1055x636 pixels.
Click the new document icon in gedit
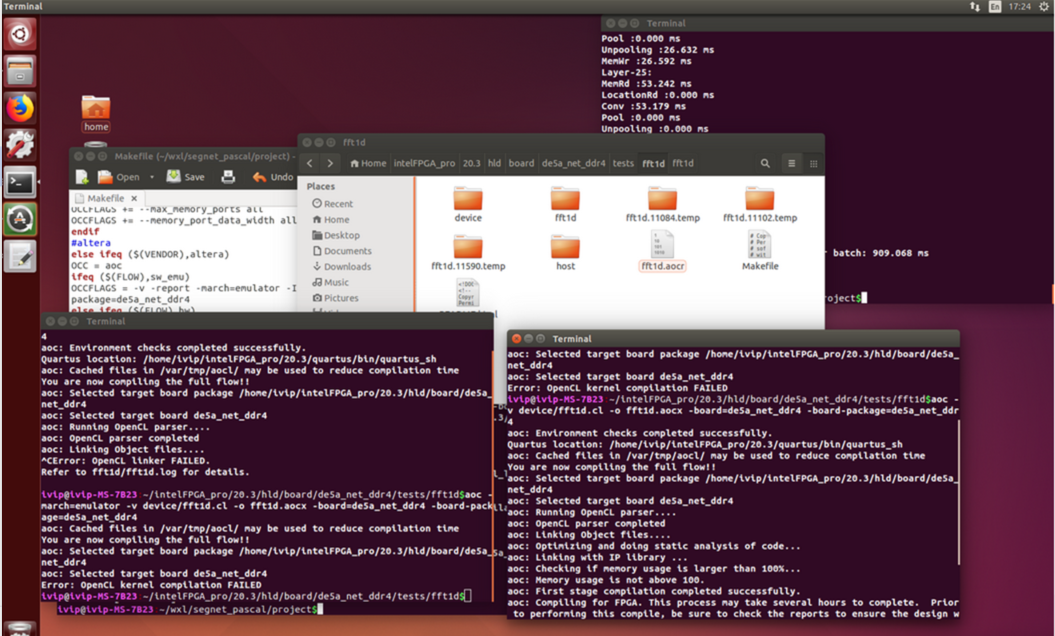82,177
